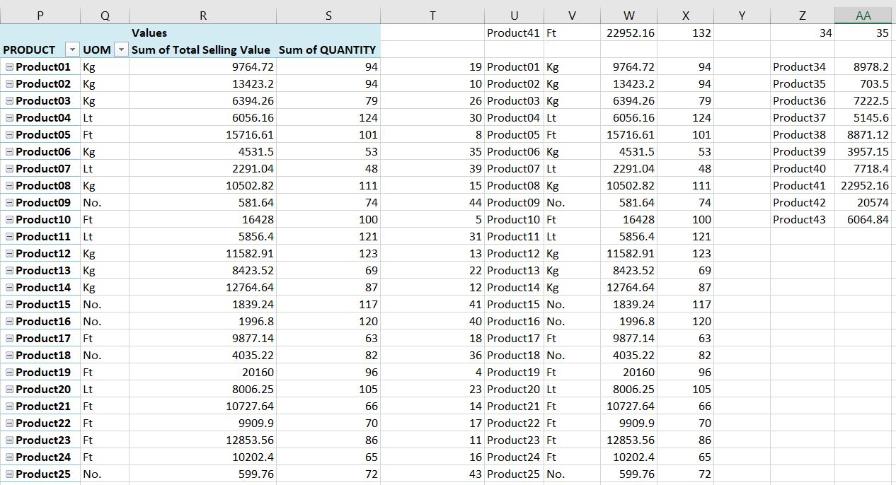Screen dimensions: 896x485
Task: Select Product42 cell in column Z
Action: click(802, 203)
